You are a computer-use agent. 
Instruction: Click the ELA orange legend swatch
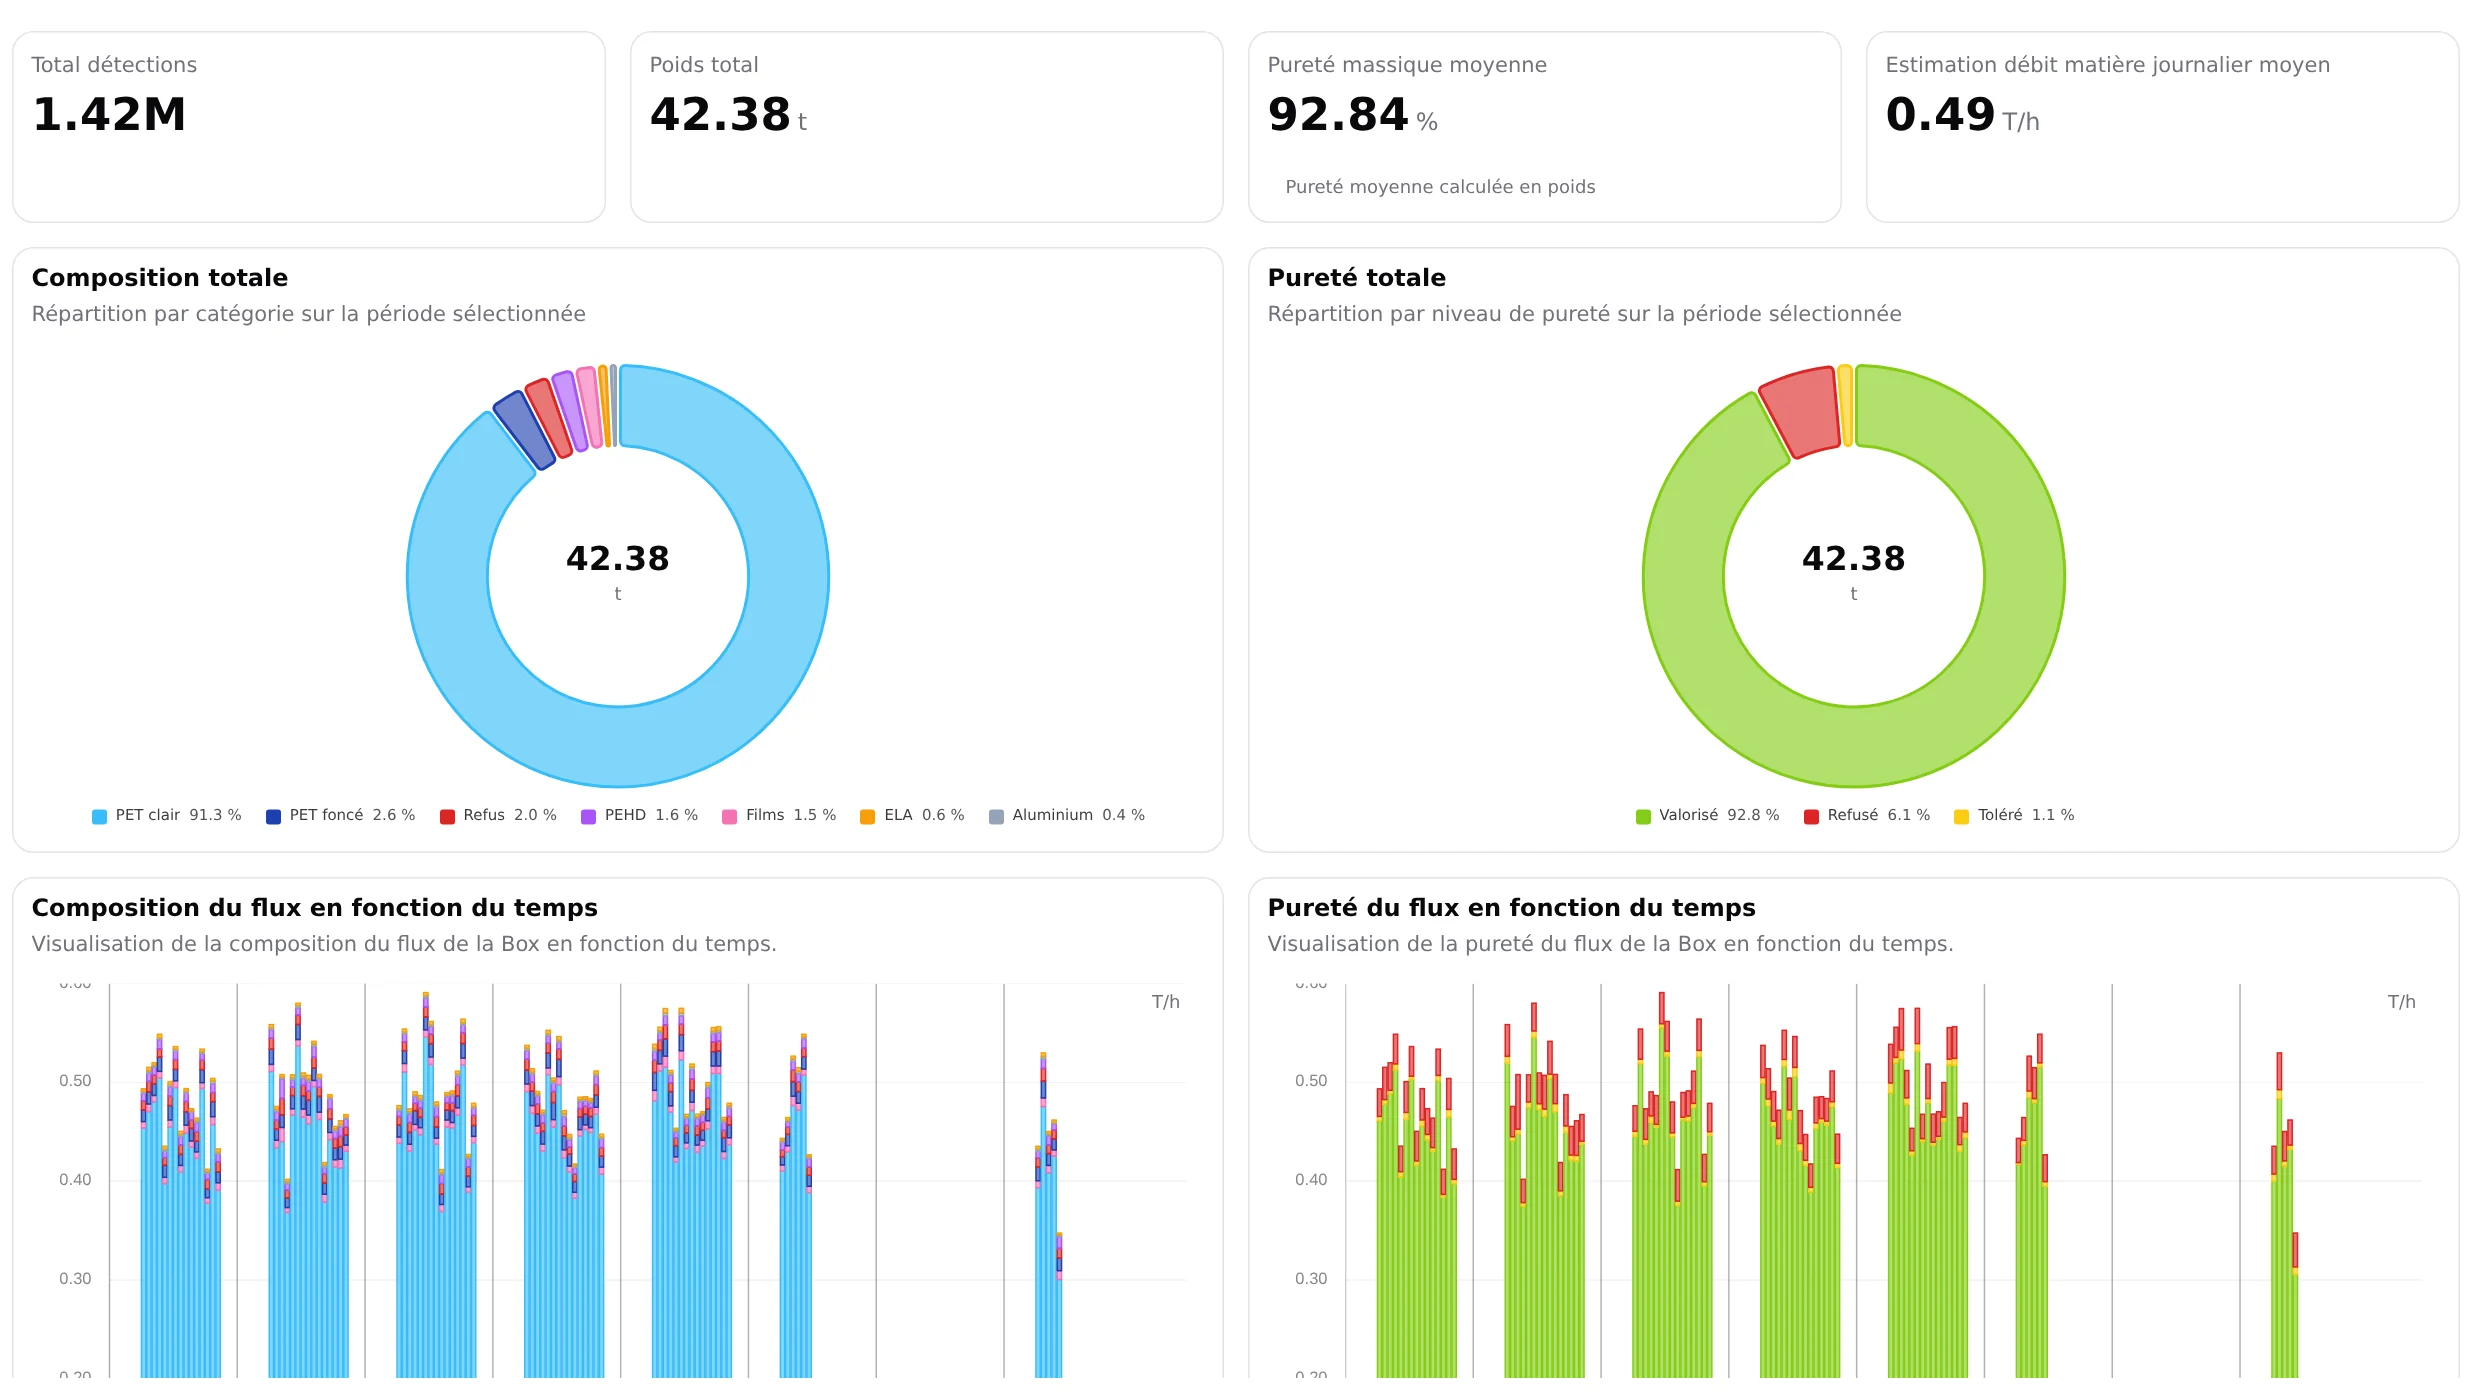point(867,816)
